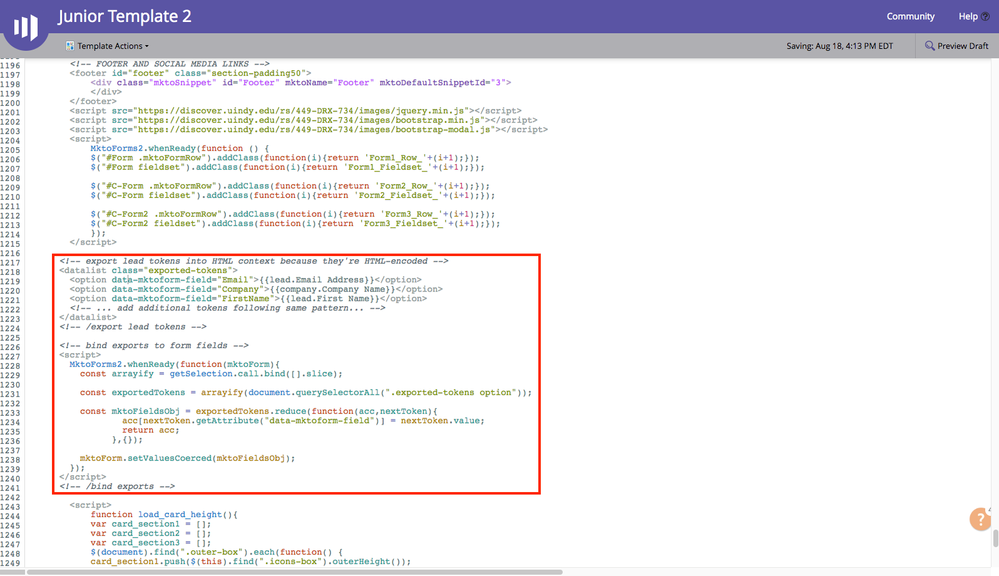Click the 'function load_card_height(){' line
999x576 pixels.
[164, 515]
